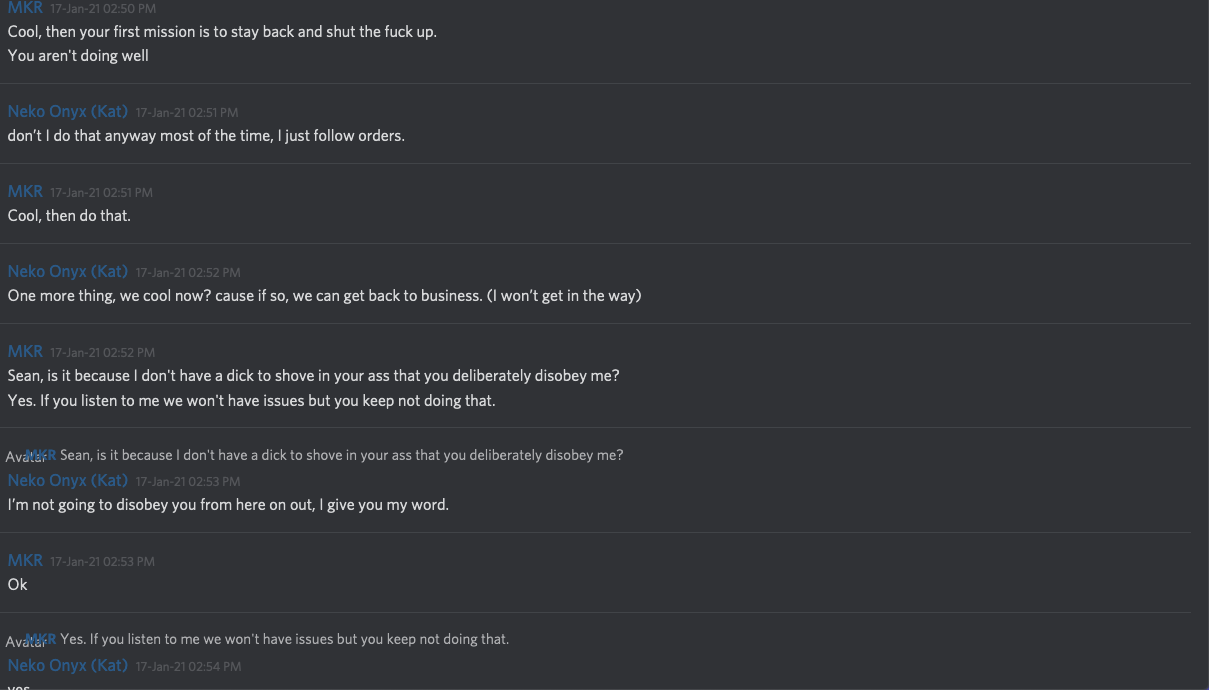1209x690 pixels.
Task: Click the message "You aren't doing well"
Action: tap(78, 56)
